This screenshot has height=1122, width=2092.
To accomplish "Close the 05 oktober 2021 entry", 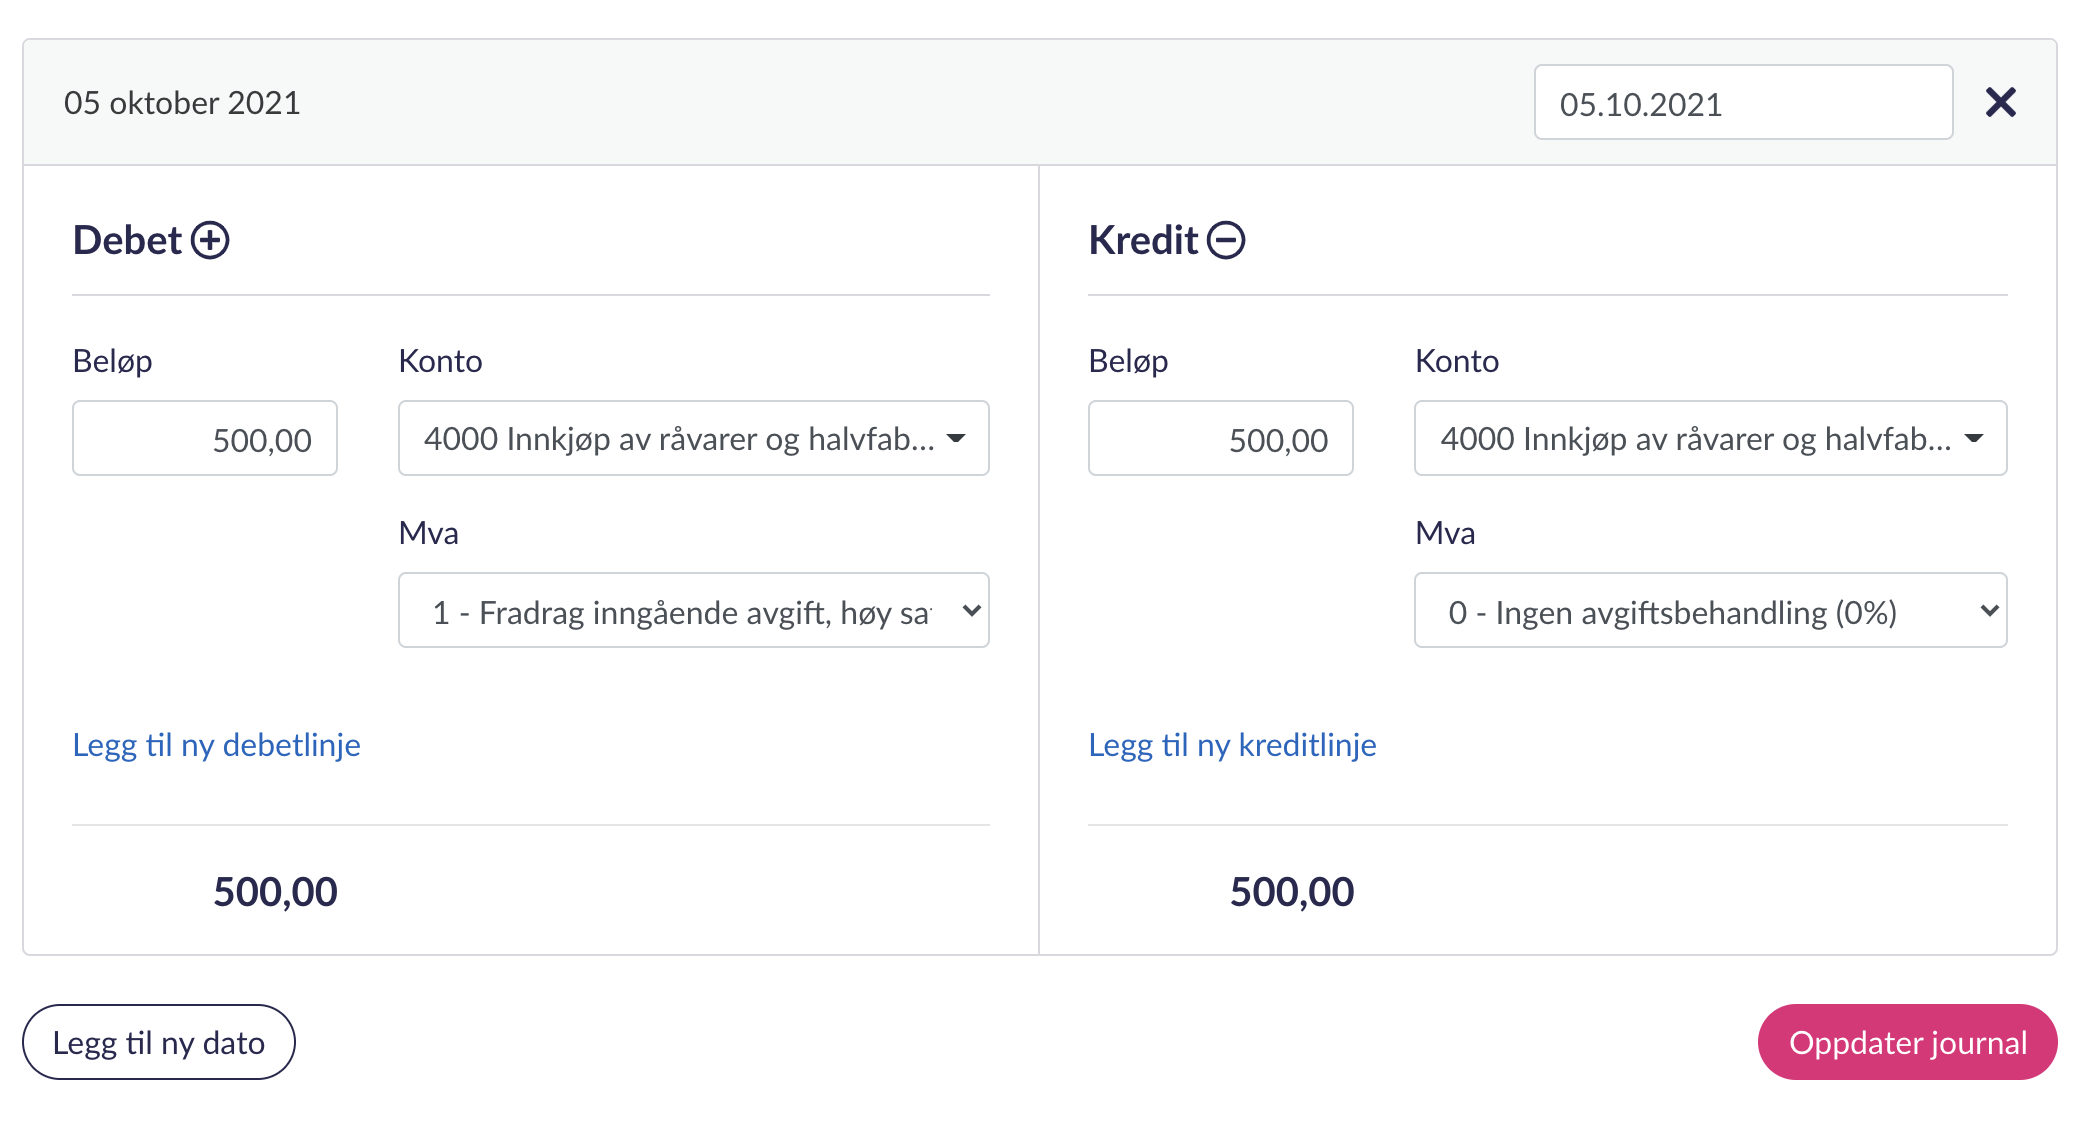I will 2000,102.
